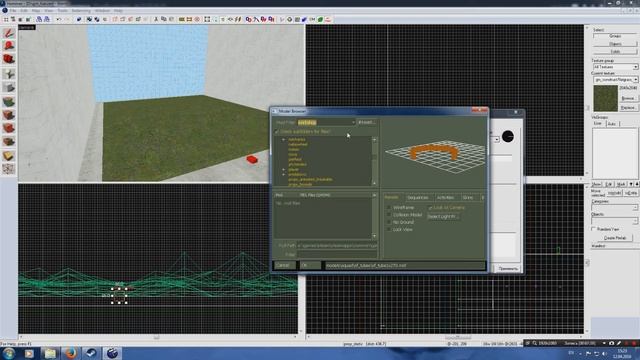The height and width of the screenshot is (360, 640).
Task: Click the Cut toolbar icon
Action: (156, 19)
